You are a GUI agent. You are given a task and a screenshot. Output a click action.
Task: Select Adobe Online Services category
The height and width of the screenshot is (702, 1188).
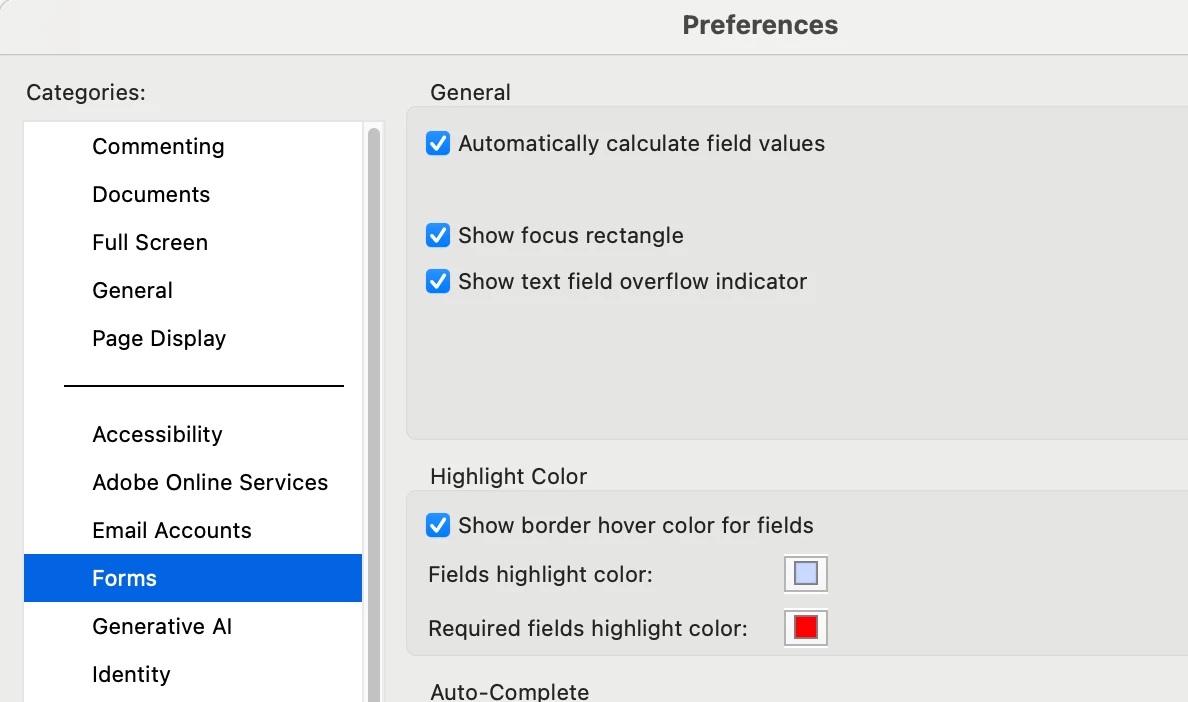(x=210, y=483)
